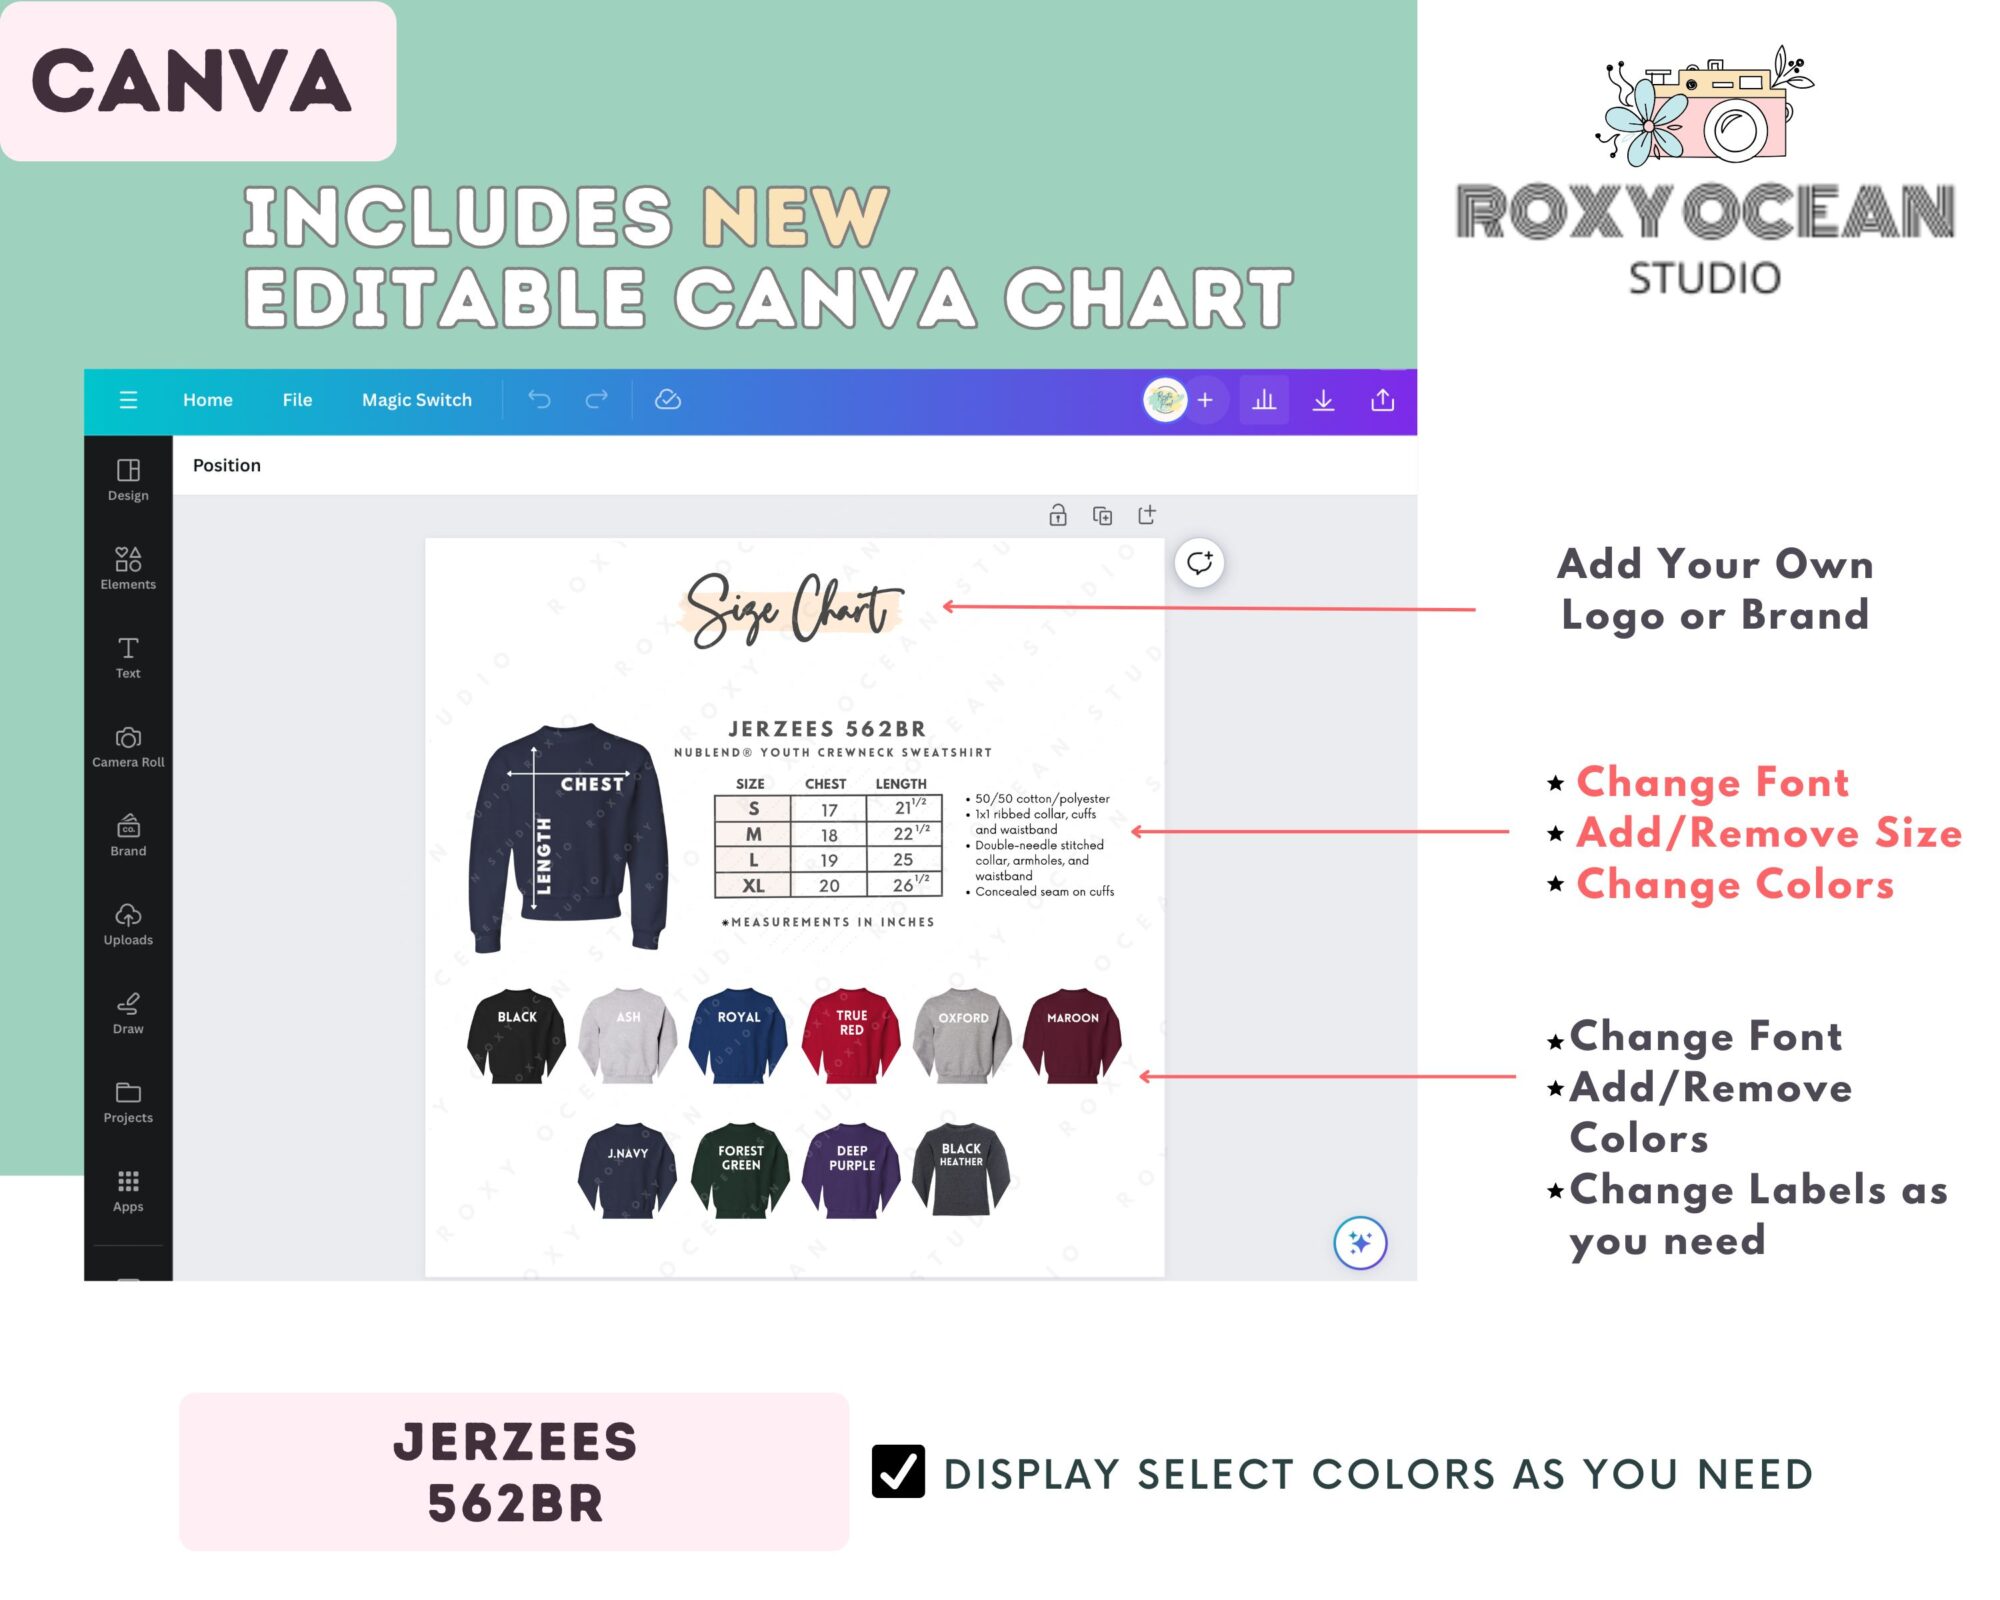2000x1600 pixels.
Task: Click the redo arrow button
Action: pos(596,398)
